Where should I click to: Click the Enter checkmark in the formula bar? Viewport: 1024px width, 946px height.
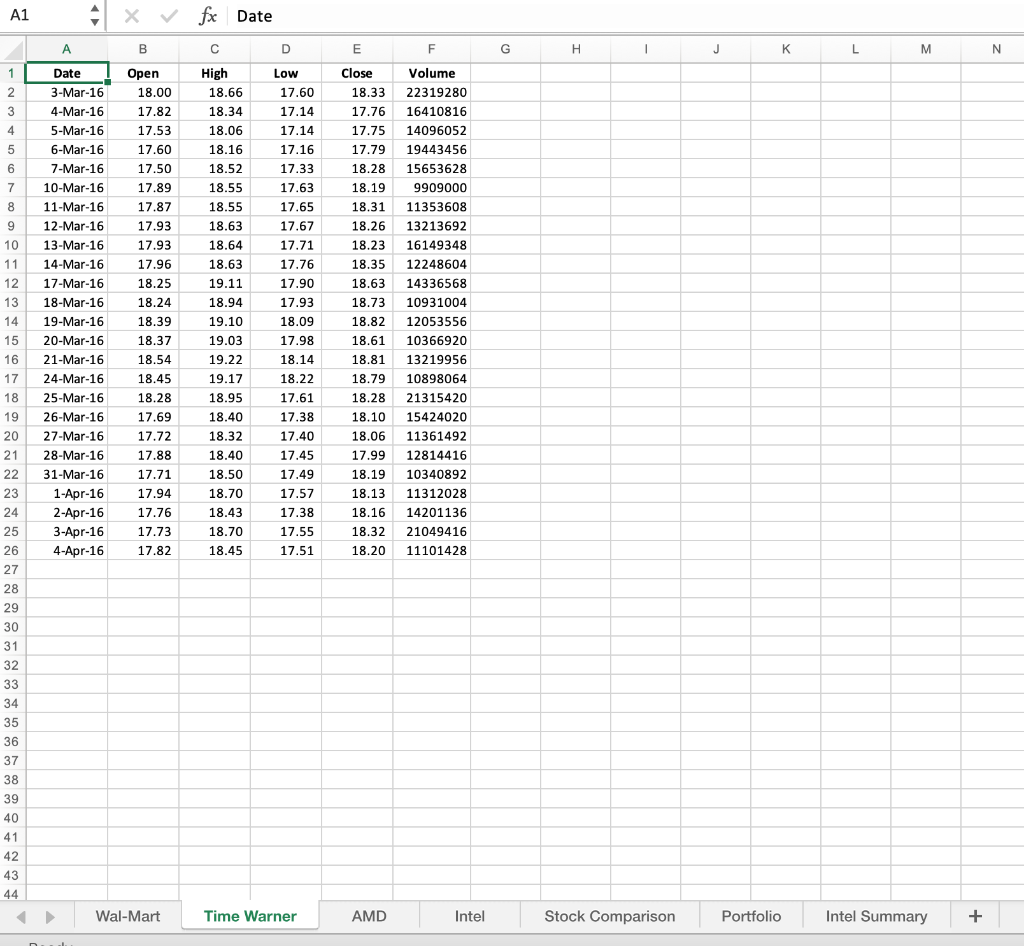coord(168,15)
